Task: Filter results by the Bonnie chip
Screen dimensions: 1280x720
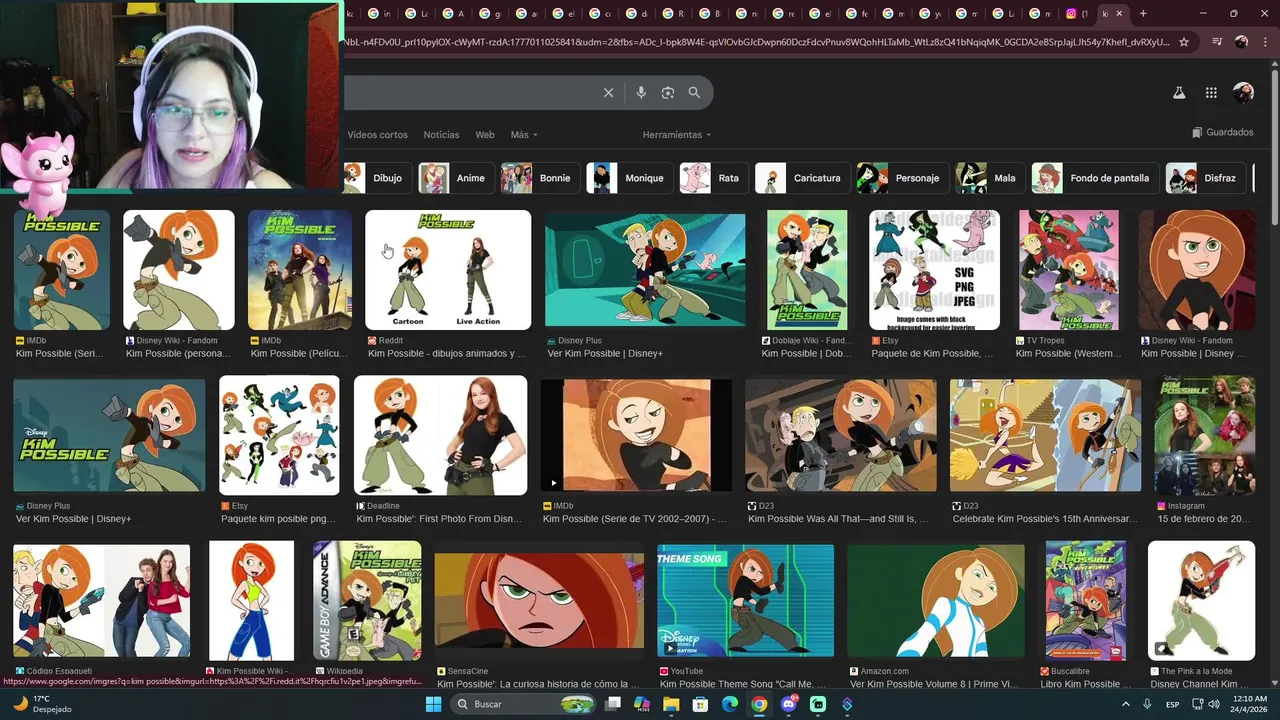Action: pyautogui.click(x=539, y=178)
